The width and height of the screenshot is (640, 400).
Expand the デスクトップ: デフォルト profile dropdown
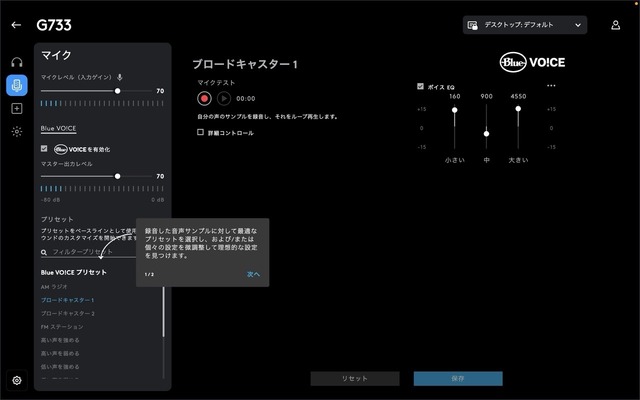click(525, 25)
